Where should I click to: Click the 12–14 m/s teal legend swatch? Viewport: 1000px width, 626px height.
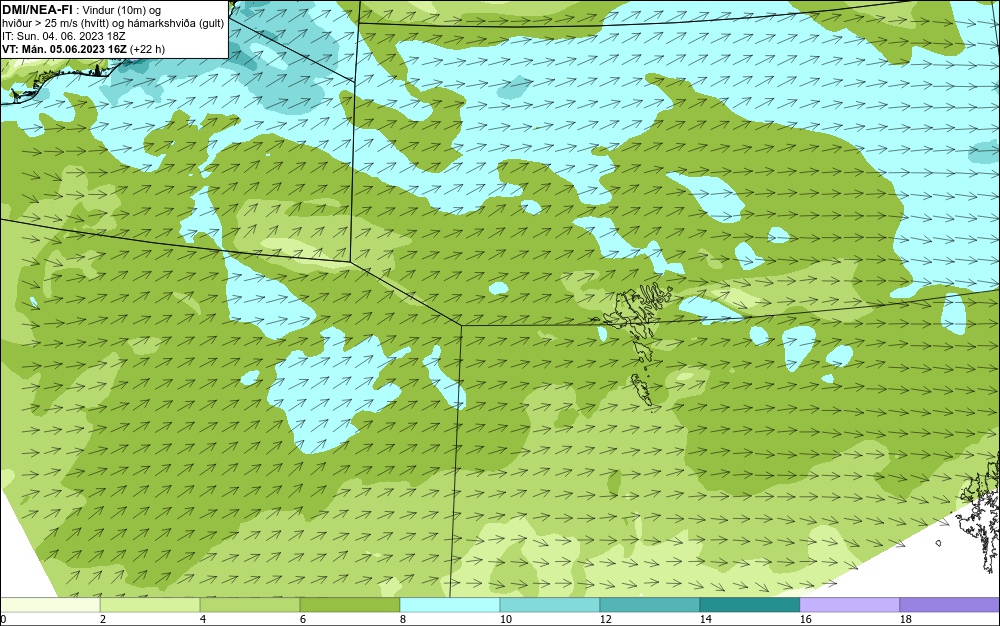pos(649,604)
